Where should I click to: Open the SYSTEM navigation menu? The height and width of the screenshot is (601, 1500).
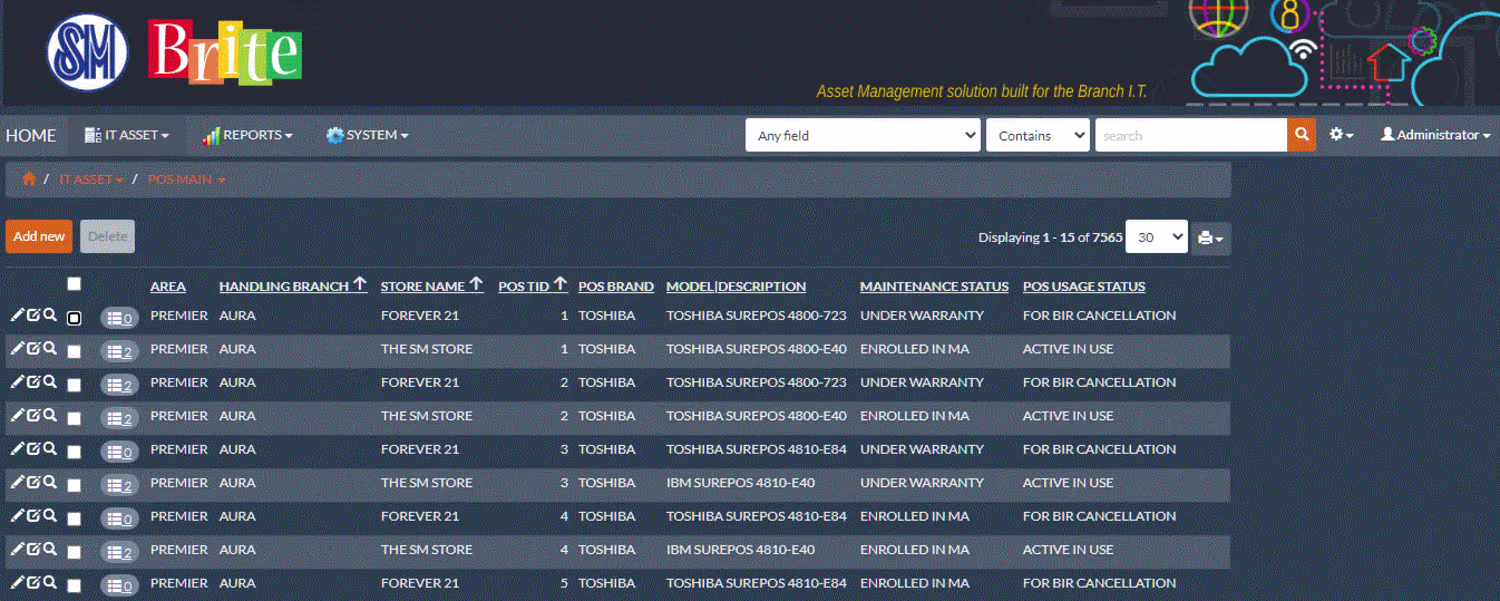pos(367,135)
